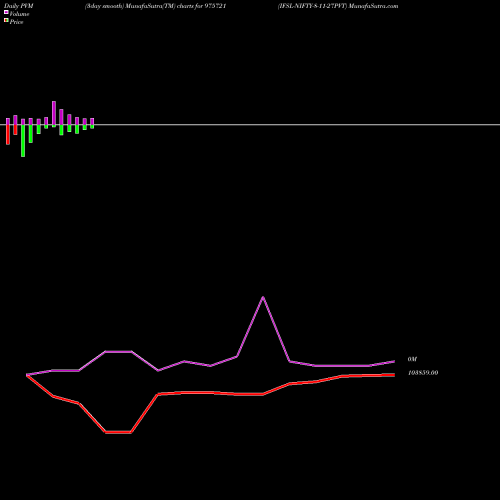Click the 103859.00 price value label
This screenshot has width=500, height=500.
pyautogui.click(x=423, y=373)
